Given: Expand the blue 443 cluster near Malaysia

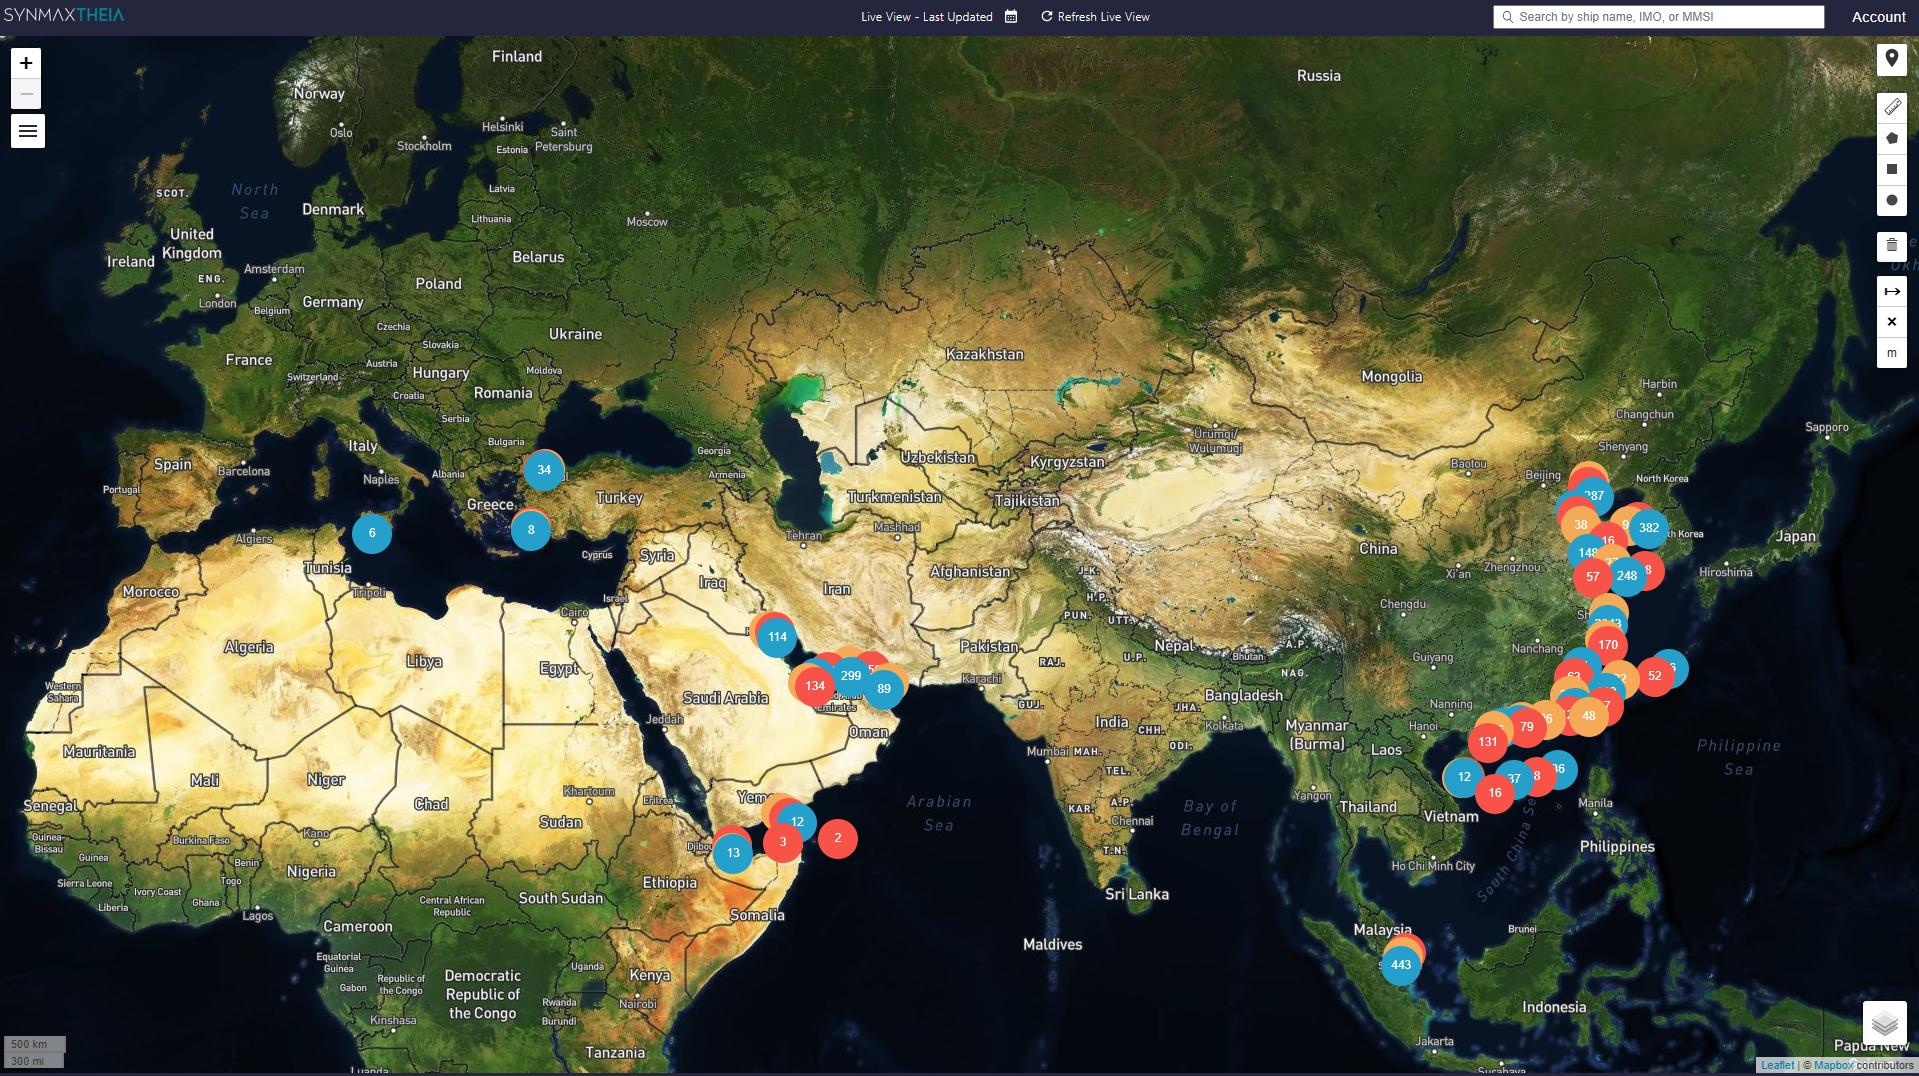Looking at the screenshot, I should tap(1401, 965).
